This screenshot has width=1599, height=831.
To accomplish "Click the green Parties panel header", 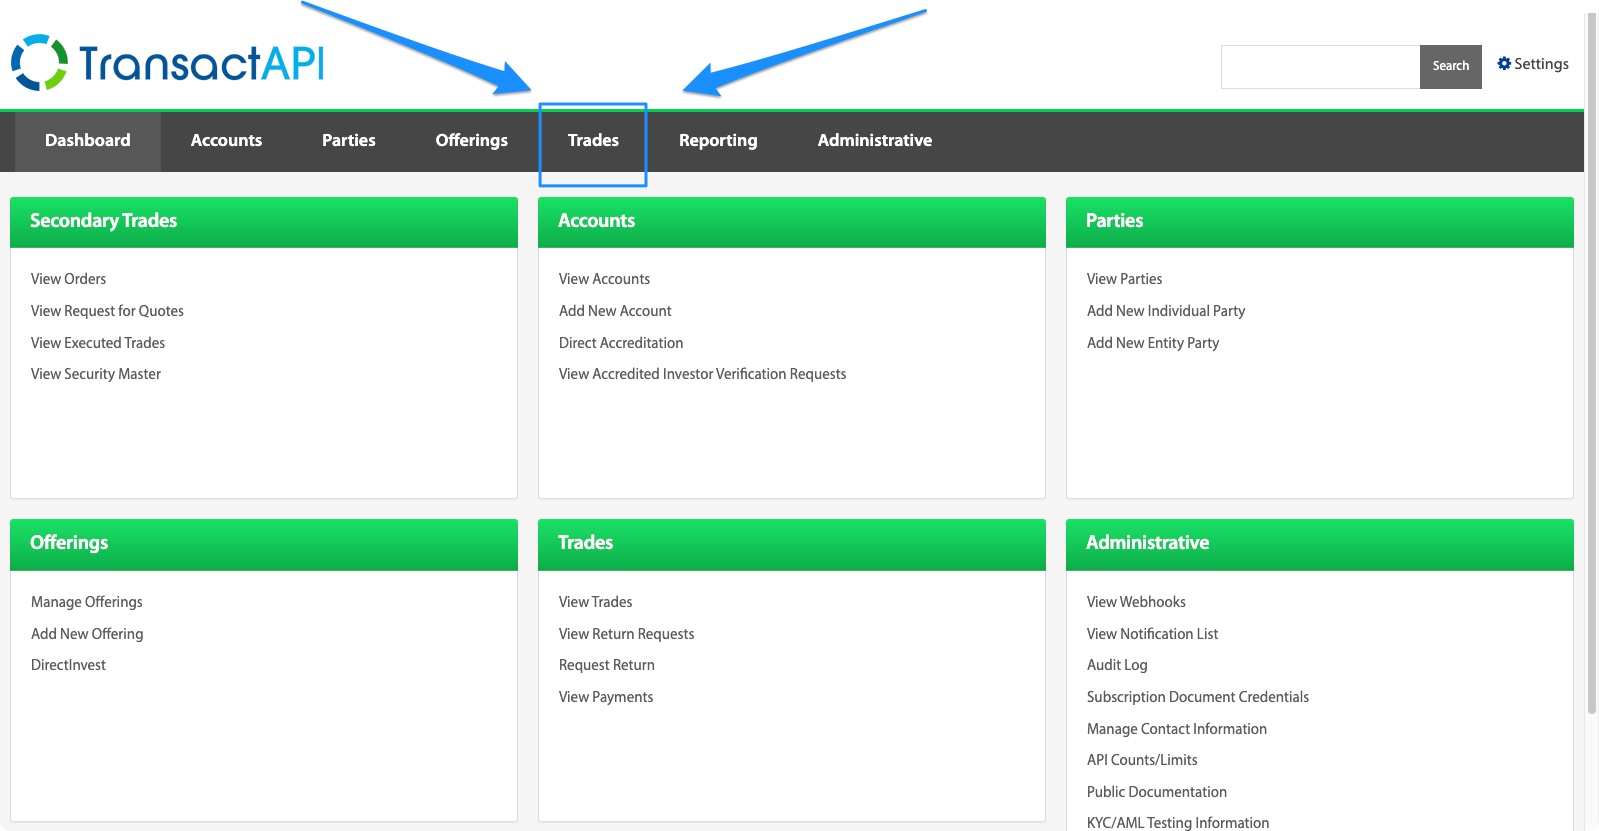I will pos(1320,222).
